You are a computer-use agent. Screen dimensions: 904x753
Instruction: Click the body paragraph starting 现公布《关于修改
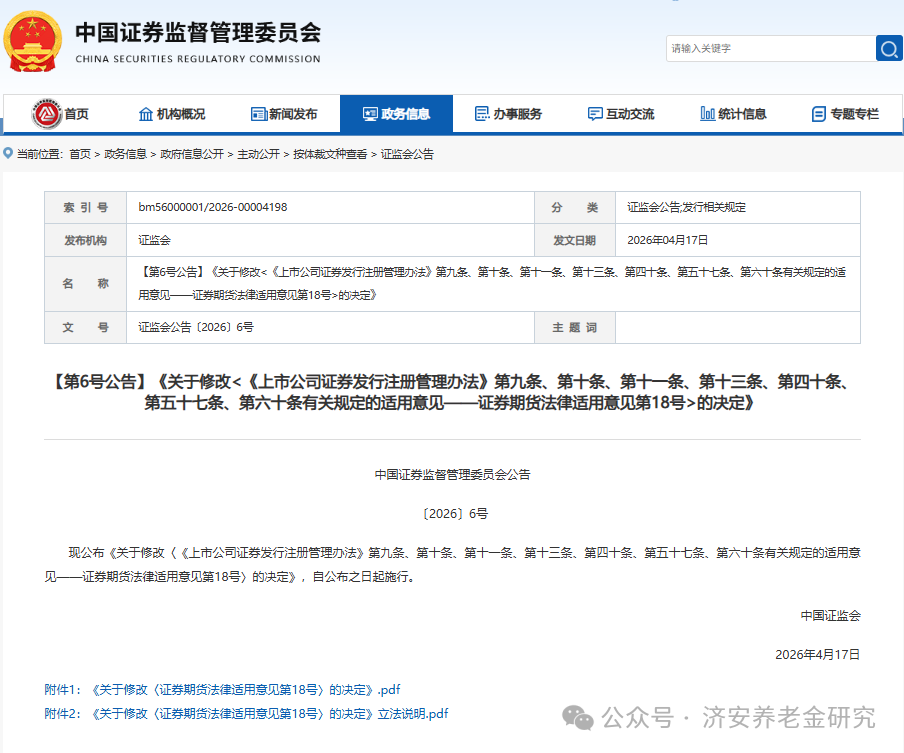453,564
